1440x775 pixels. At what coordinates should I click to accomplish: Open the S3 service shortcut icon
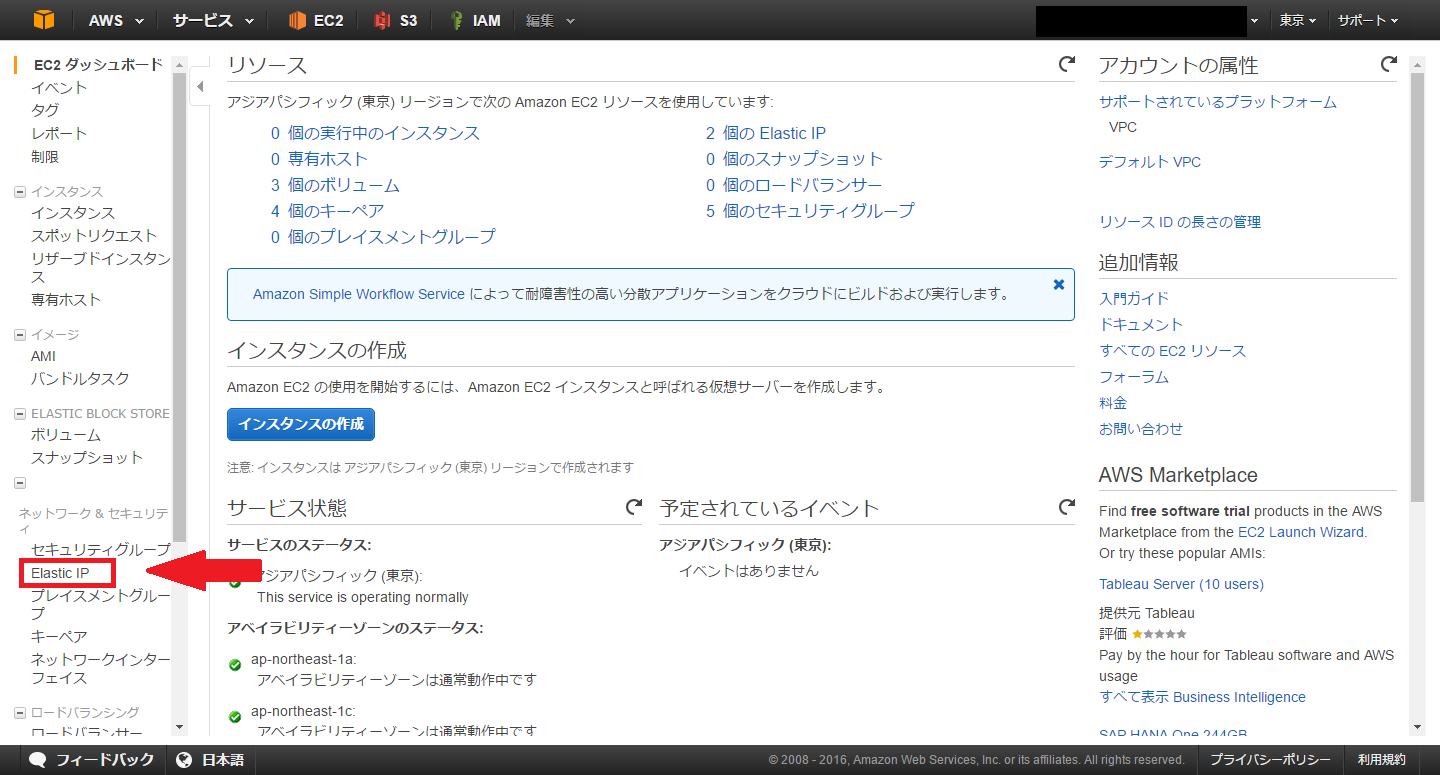click(381, 20)
